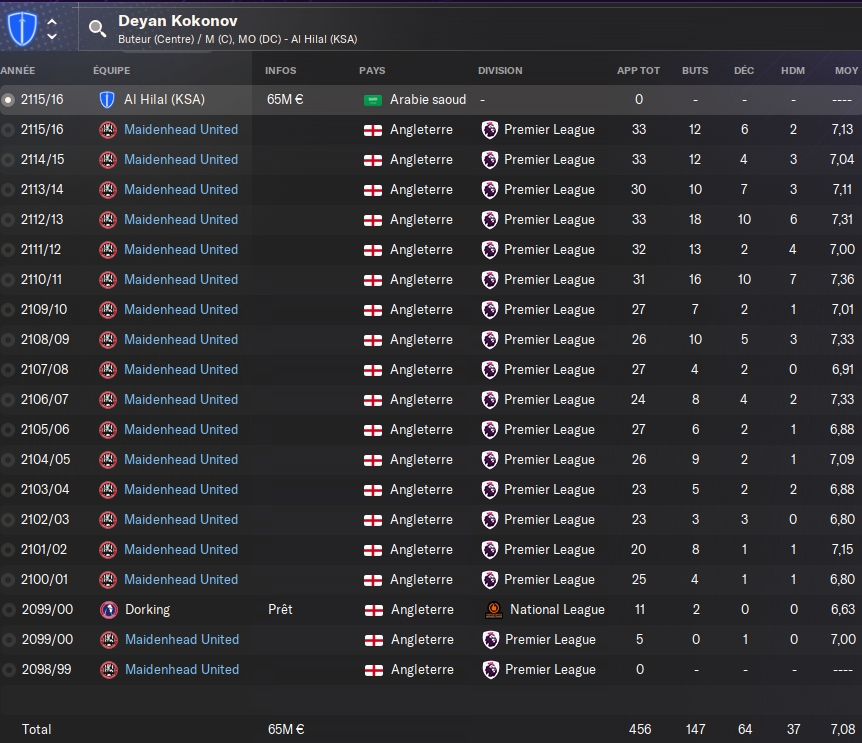Click the Dorking club badge icon

pos(108,609)
